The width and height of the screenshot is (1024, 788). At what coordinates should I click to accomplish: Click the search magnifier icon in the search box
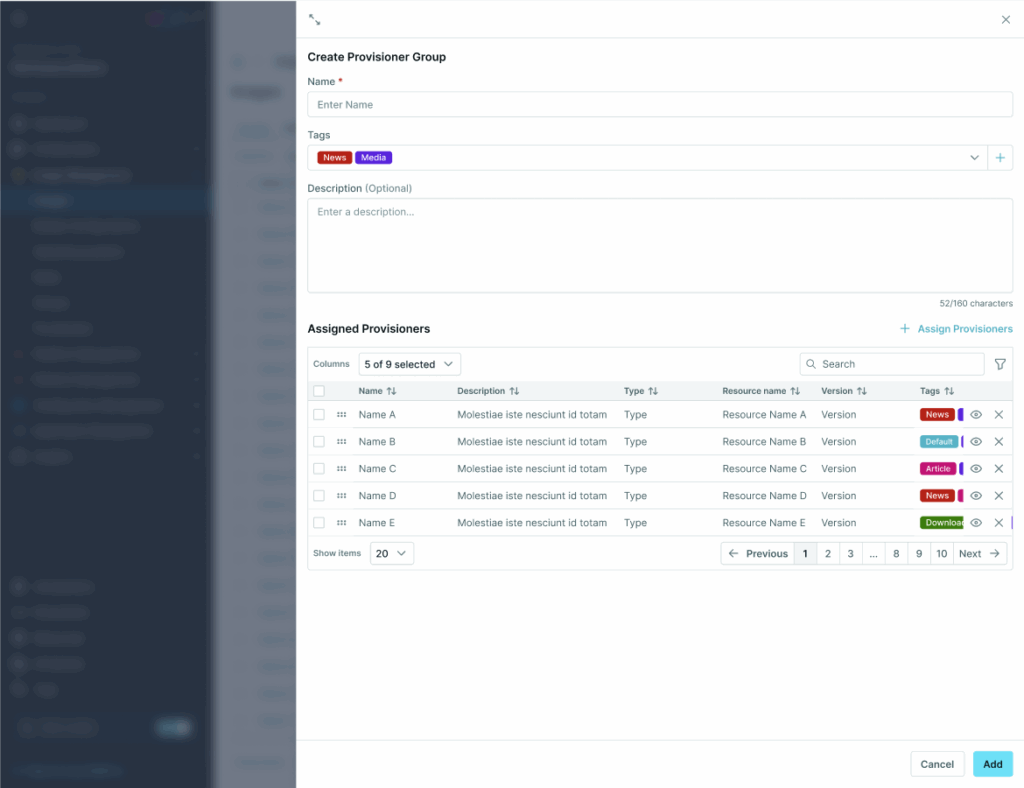coord(810,364)
